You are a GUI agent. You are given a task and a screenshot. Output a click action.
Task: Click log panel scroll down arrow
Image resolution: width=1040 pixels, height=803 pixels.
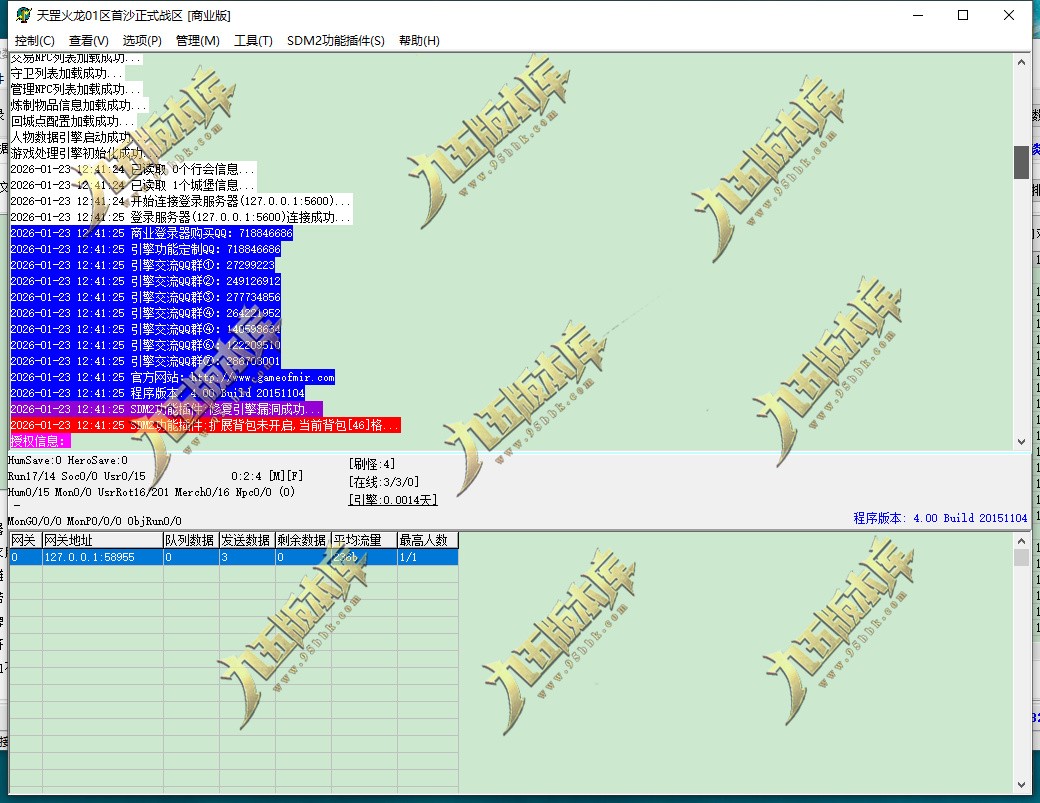[x=1021, y=442]
